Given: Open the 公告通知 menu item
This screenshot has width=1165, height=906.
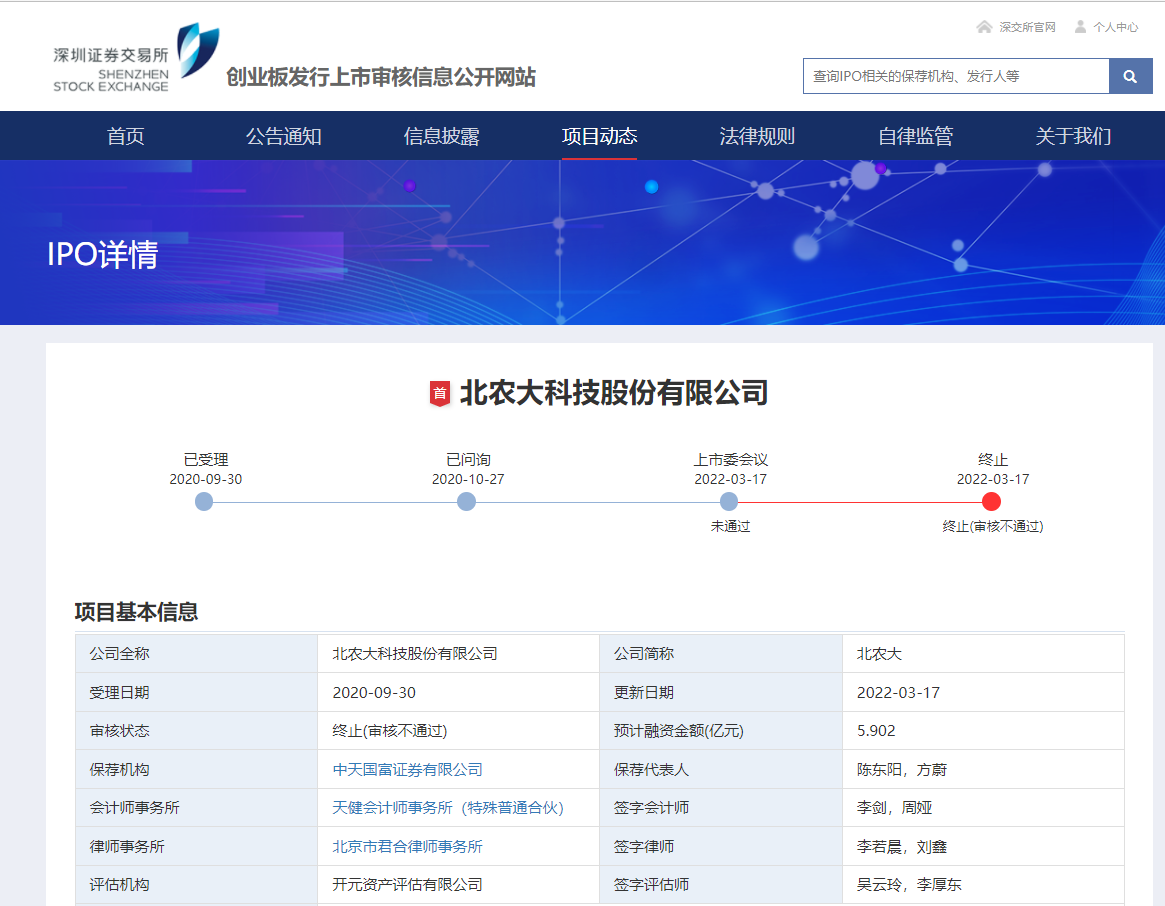Looking at the screenshot, I should 284,136.
